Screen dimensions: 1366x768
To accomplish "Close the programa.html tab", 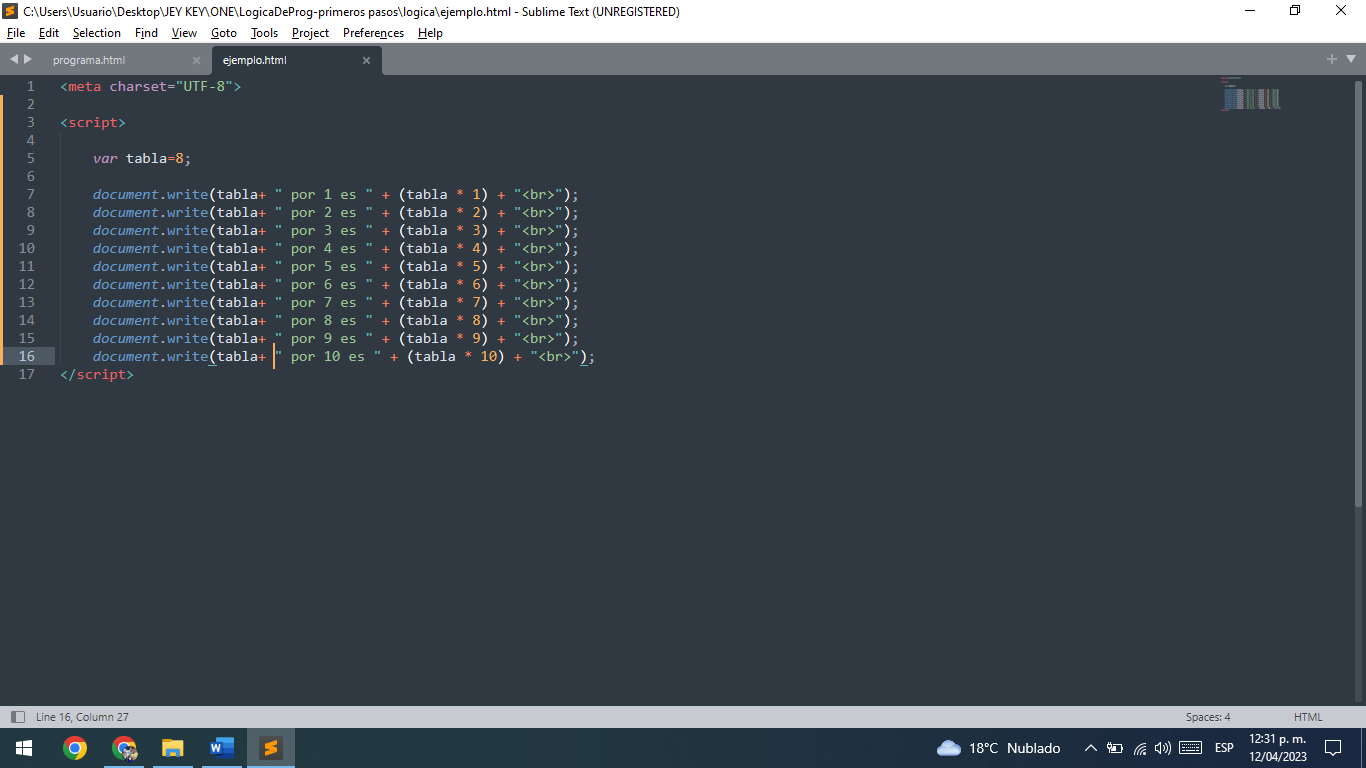I will (196, 60).
